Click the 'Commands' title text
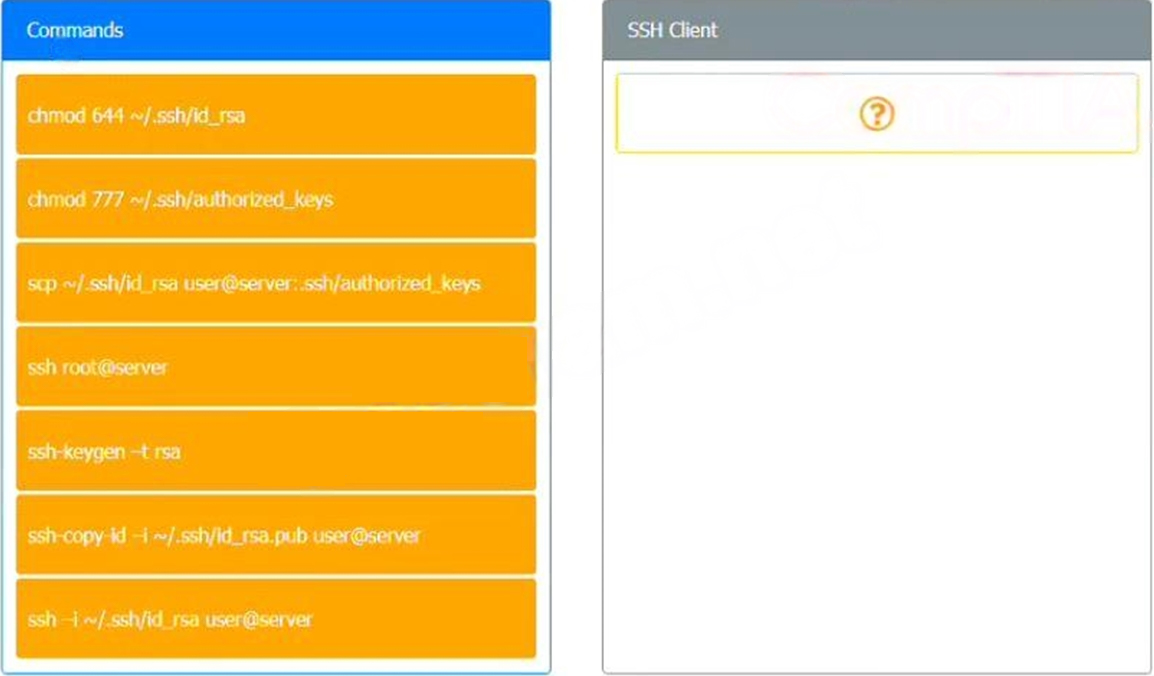The image size is (1154, 676). click(x=74, y=30)
